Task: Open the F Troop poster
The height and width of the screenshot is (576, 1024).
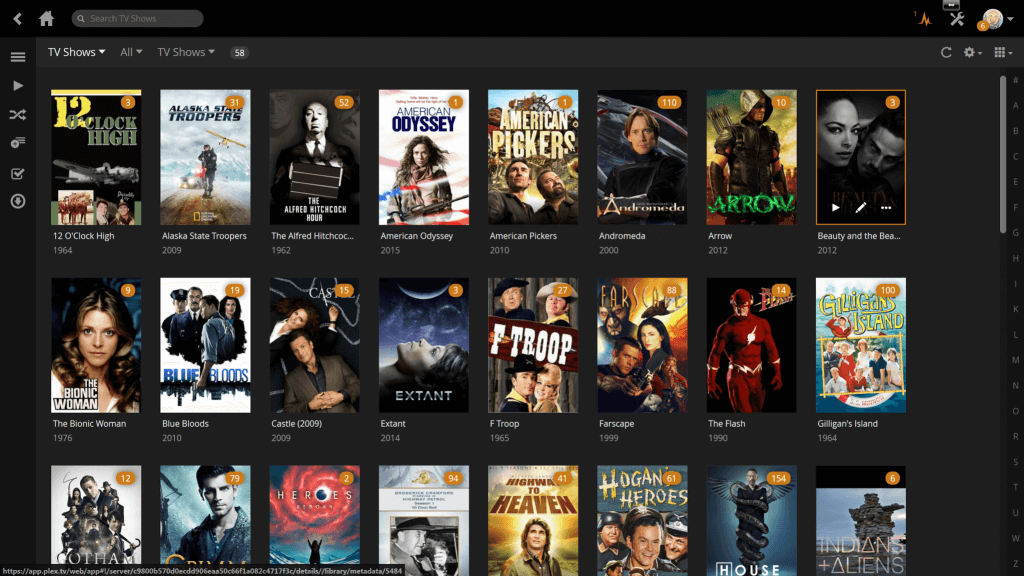Action: click(x=533, y=345)
